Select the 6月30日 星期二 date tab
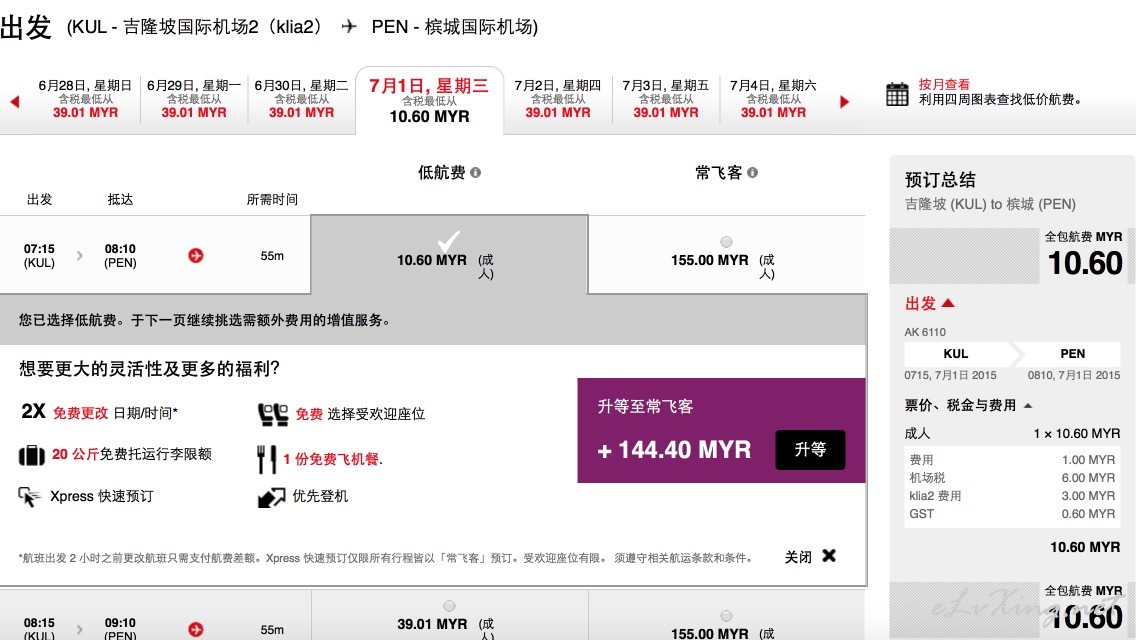 point(301,99)
